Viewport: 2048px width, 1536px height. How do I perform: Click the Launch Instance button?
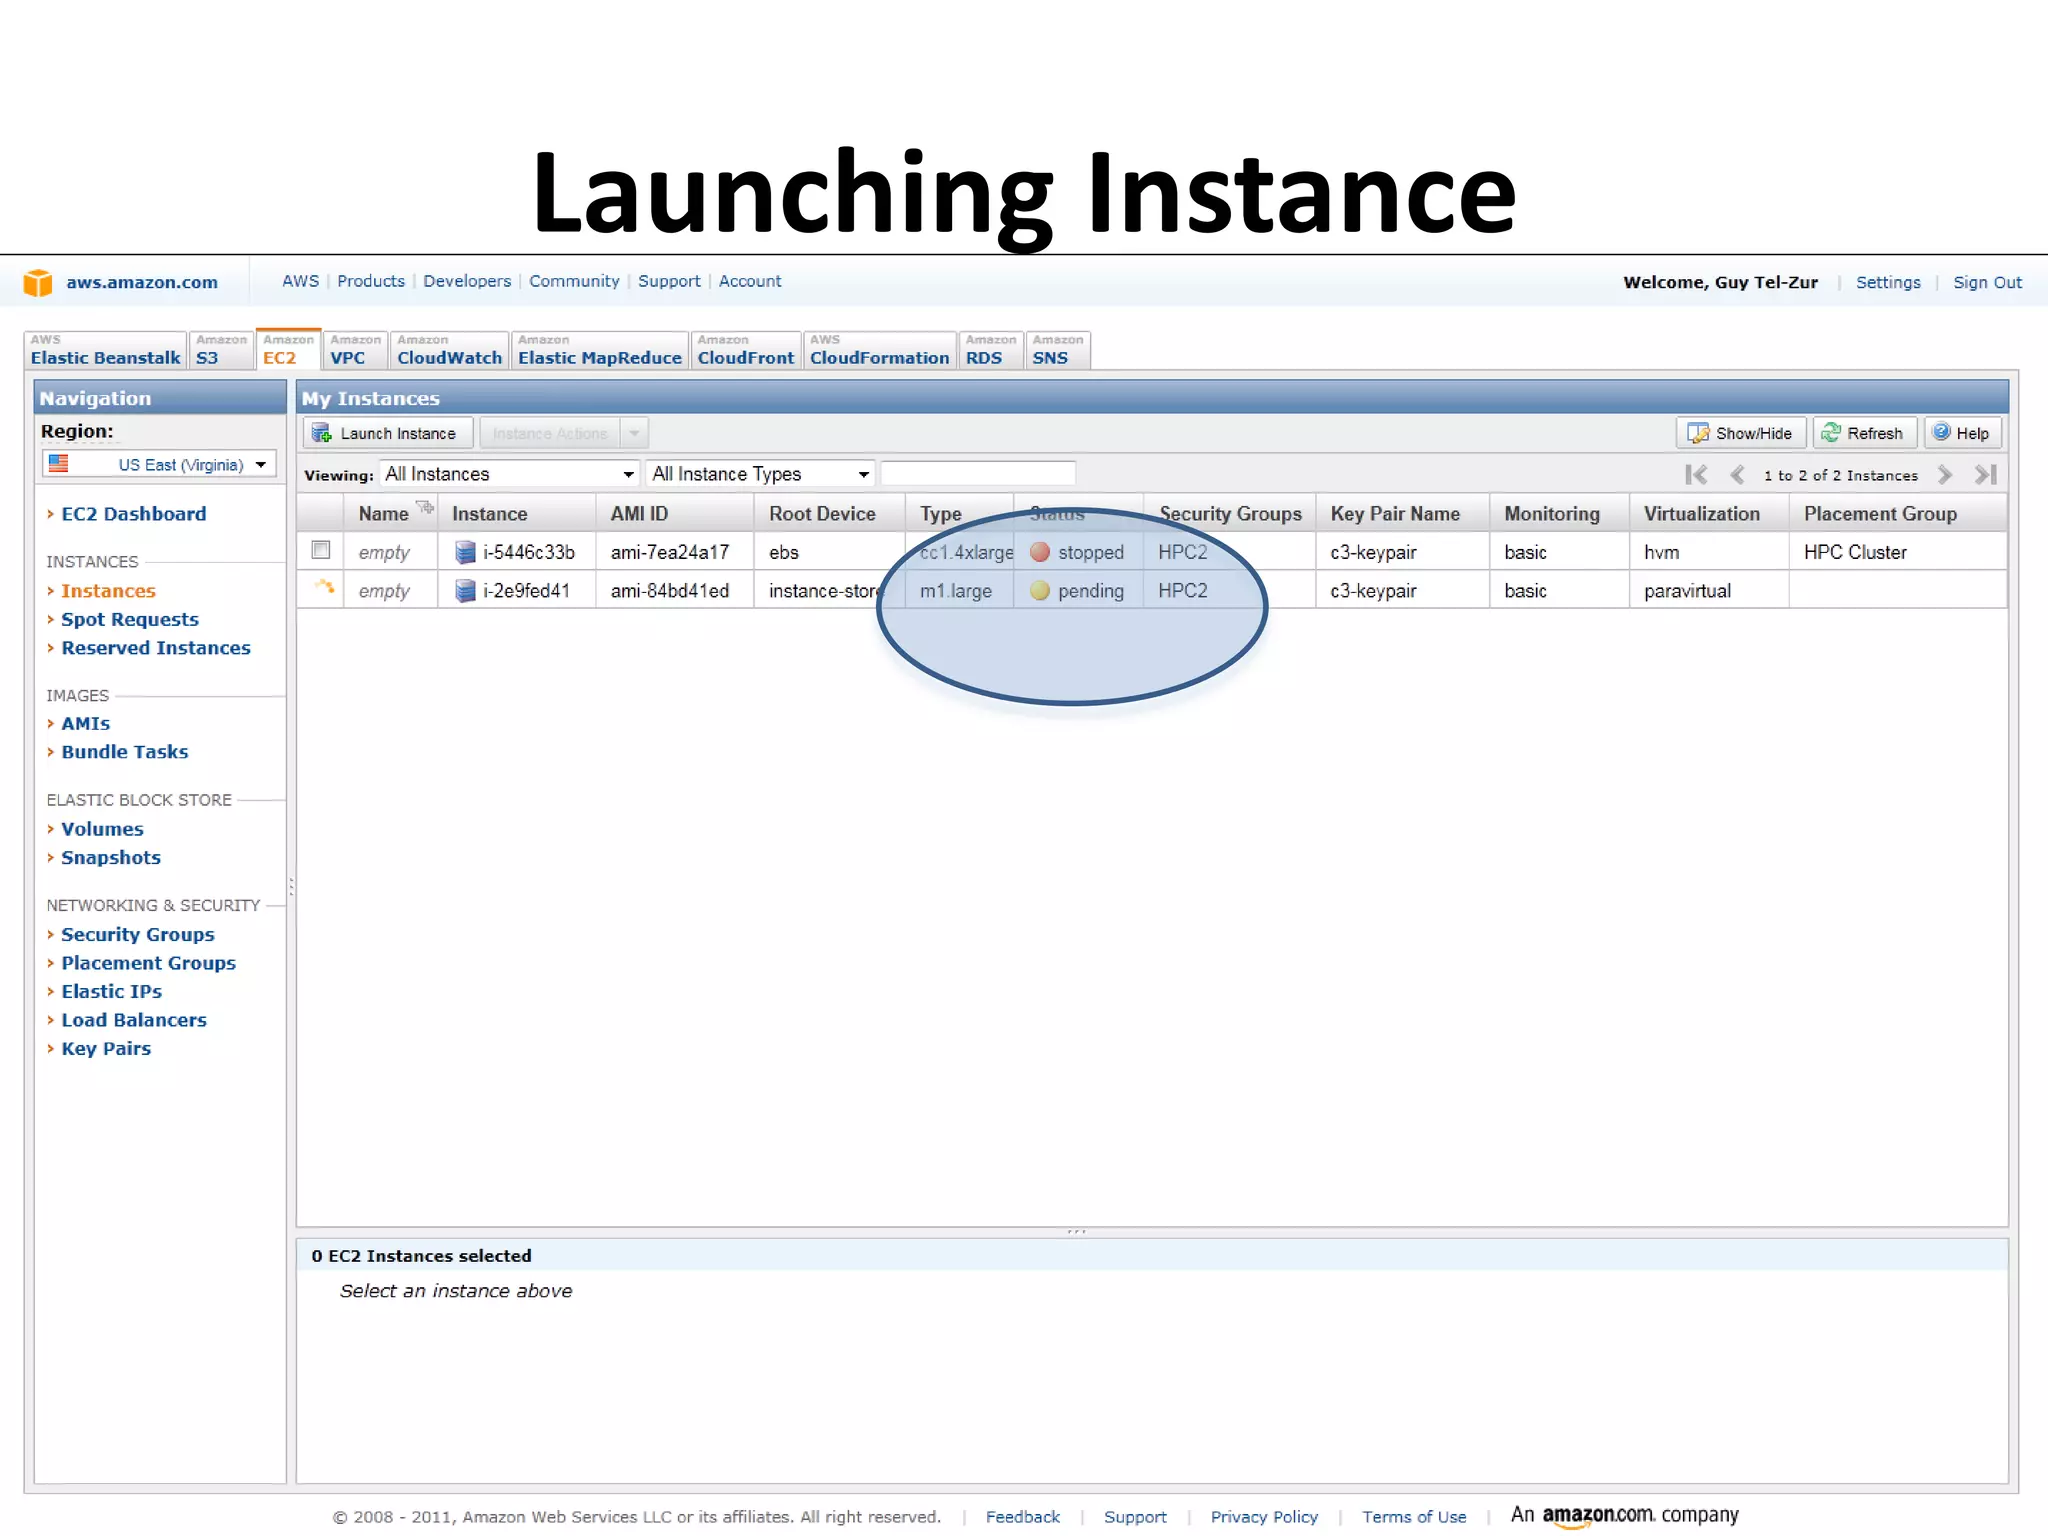tap(387, 433)
